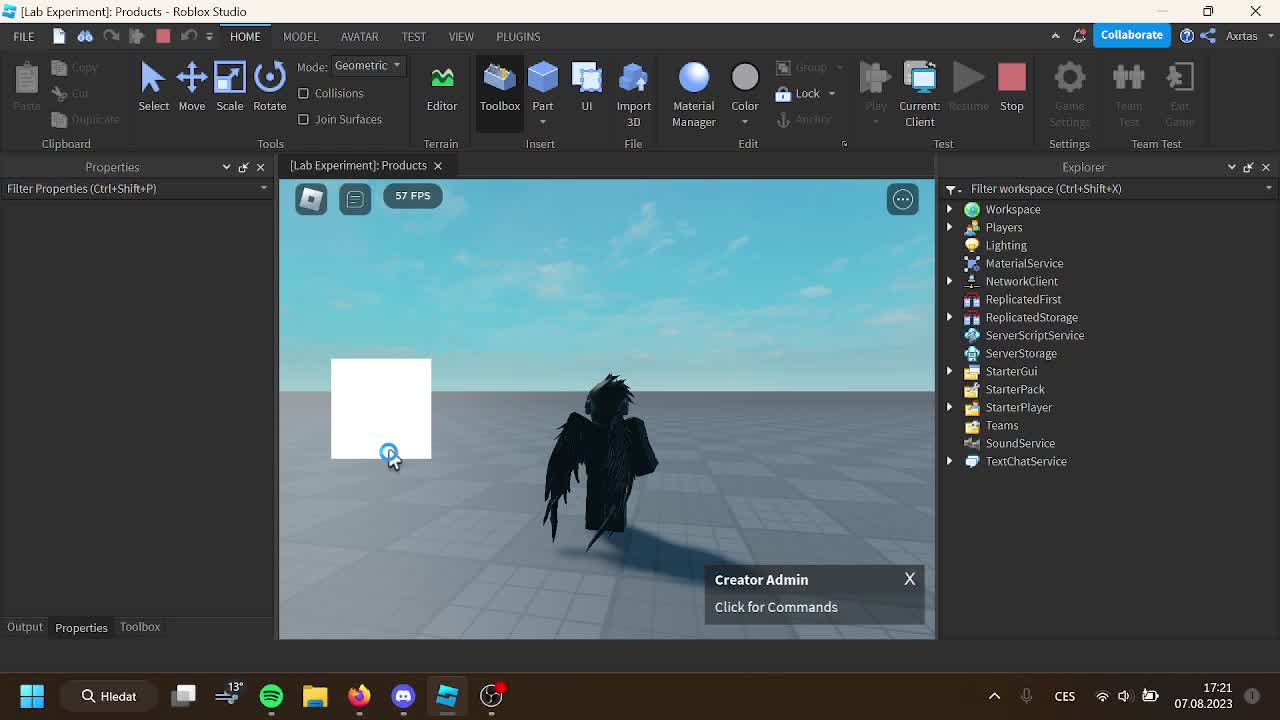Switch to the MODEL ribbon tab
This screenshot has width=1280, height=720.
pyautogui.click(x=300, y=36)
